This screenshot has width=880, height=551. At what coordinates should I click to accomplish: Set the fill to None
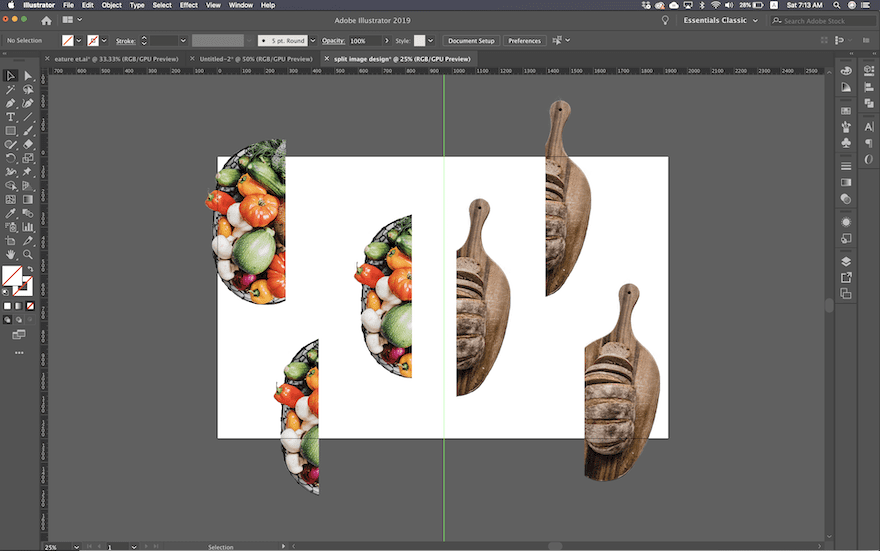(29, 306)
